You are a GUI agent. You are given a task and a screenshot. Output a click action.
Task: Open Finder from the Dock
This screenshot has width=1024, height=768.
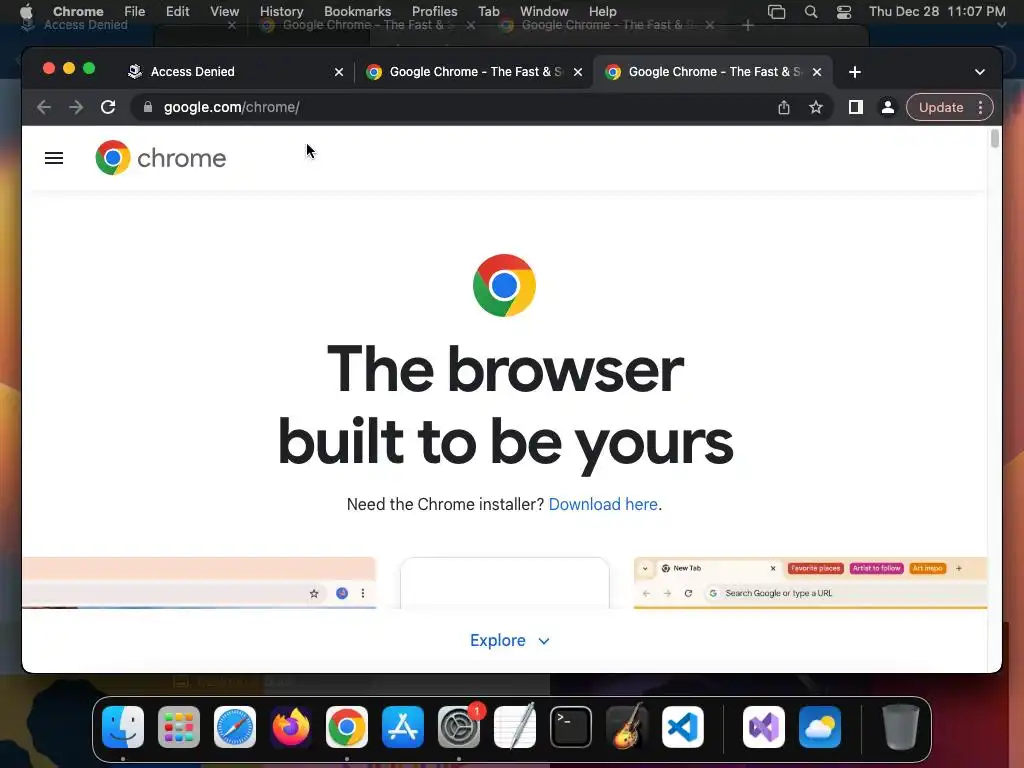click(x=123, y=727)
